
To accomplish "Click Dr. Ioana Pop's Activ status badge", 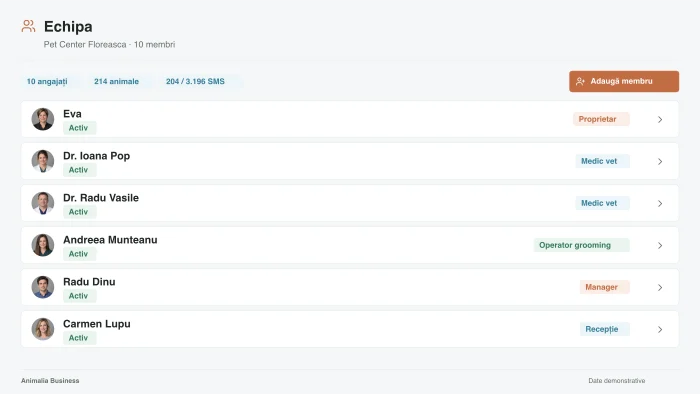I will coord(79,170).
